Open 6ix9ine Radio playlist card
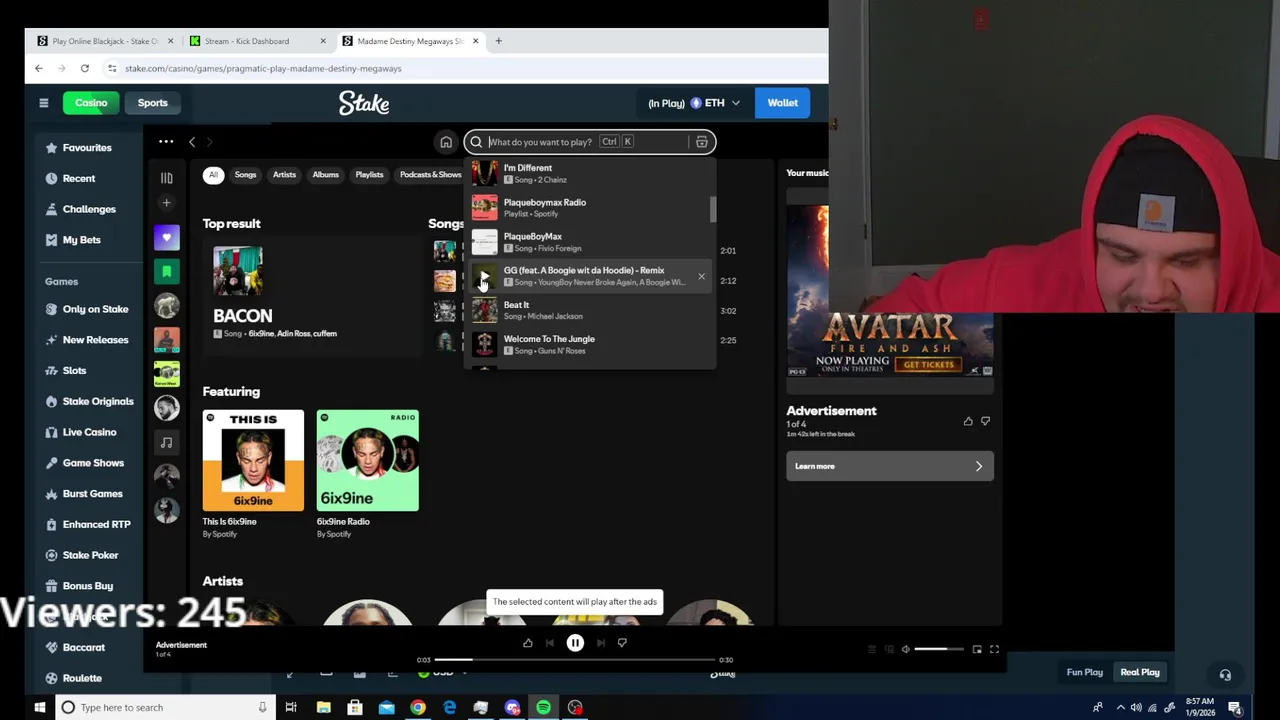Image resolution: width=1280 pixels, height=720 pixels. click(367, 474)
